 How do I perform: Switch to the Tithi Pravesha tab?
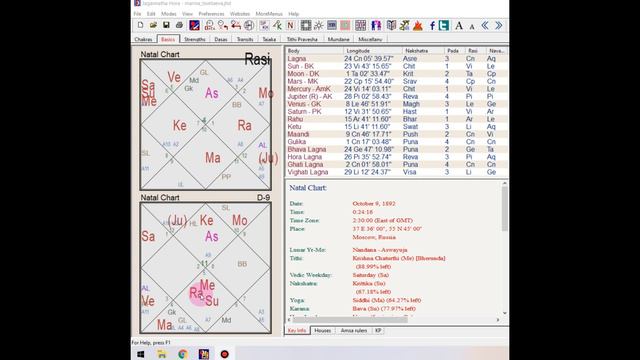click(x=302, y=39)
